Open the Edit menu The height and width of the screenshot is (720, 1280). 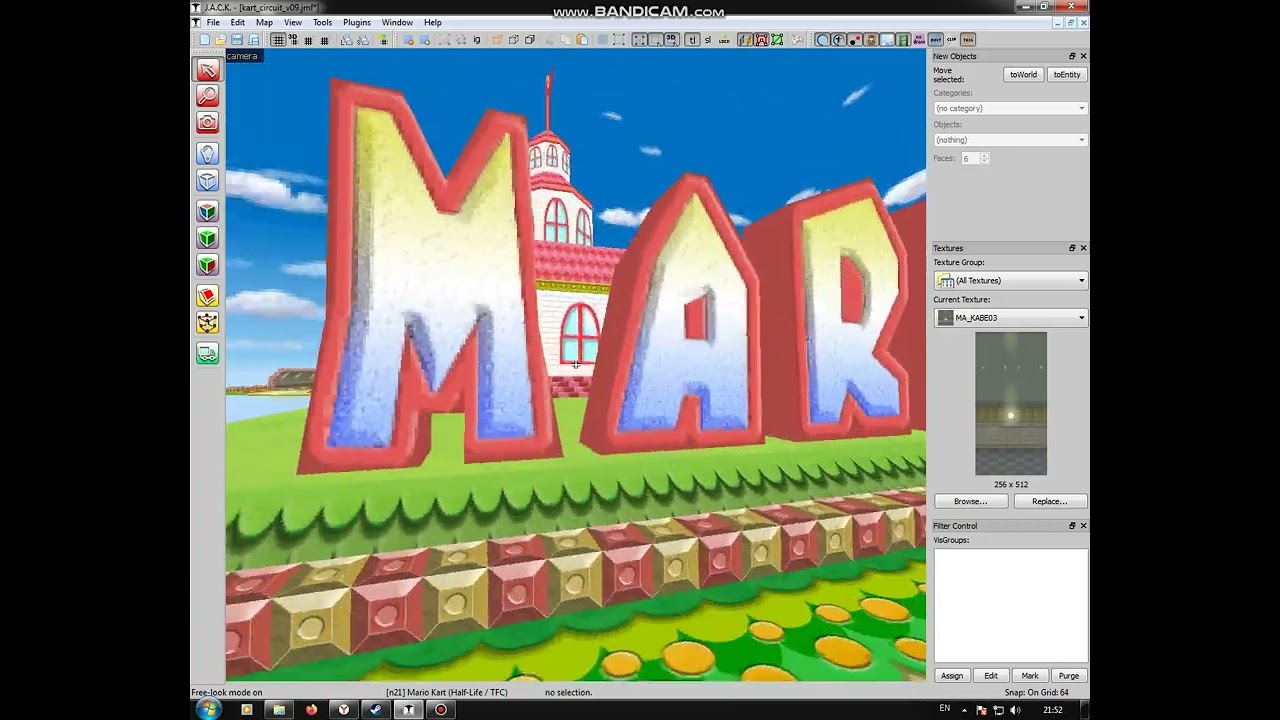[238, 22]
